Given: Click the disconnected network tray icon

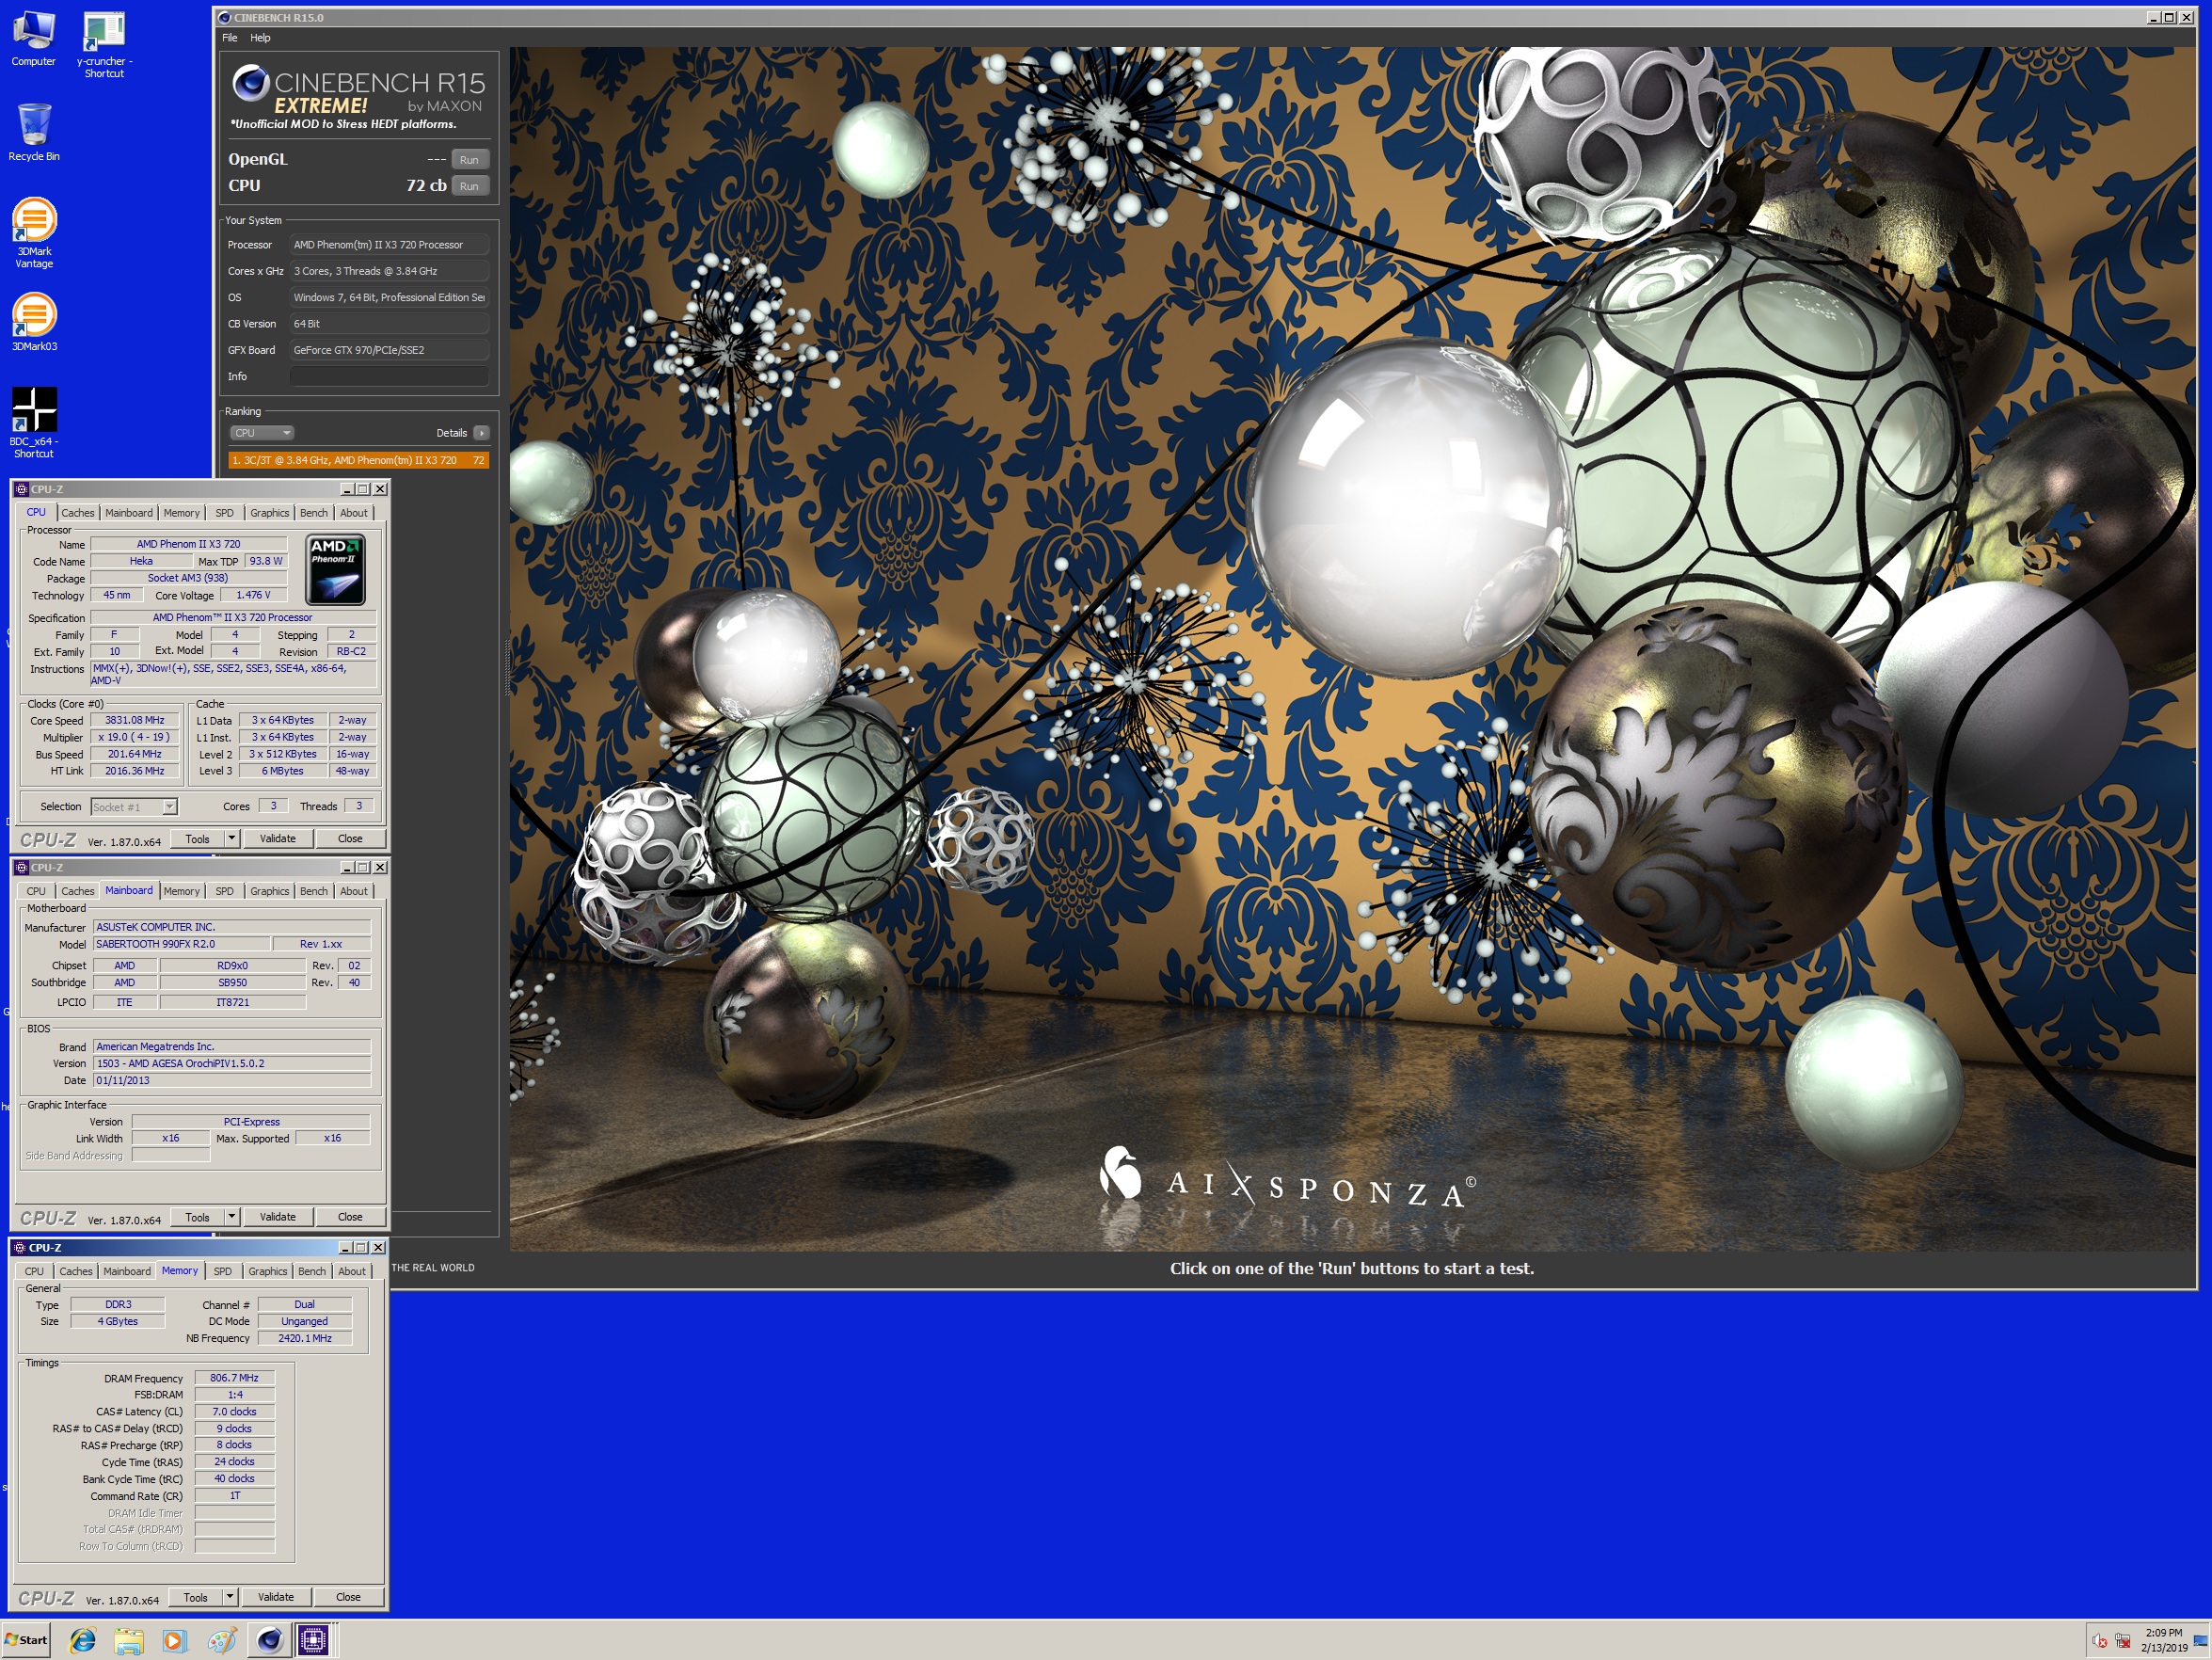Looking at the screenshot, I should 2122,1641.
